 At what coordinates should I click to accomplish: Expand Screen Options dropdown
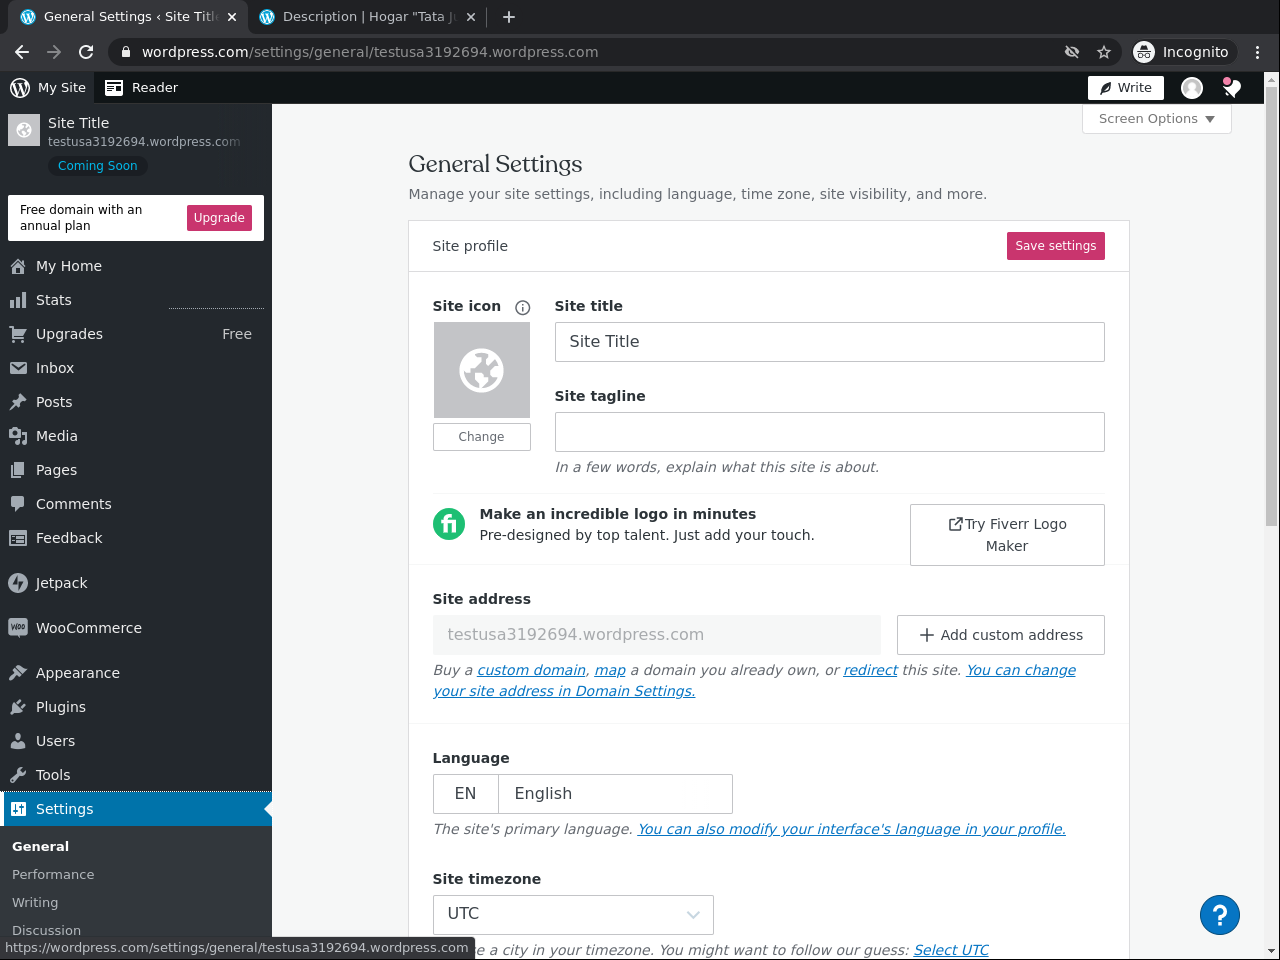(1157, 119)
